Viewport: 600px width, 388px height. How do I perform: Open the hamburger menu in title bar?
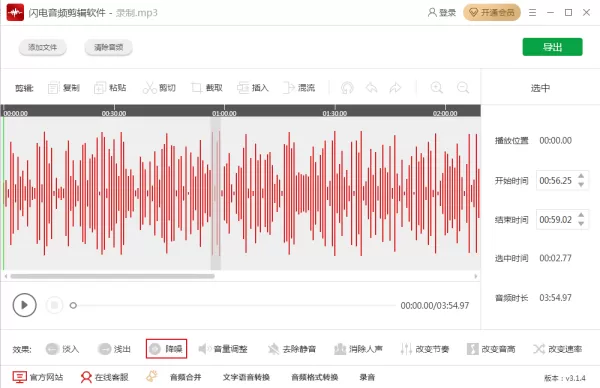(532, 13)
